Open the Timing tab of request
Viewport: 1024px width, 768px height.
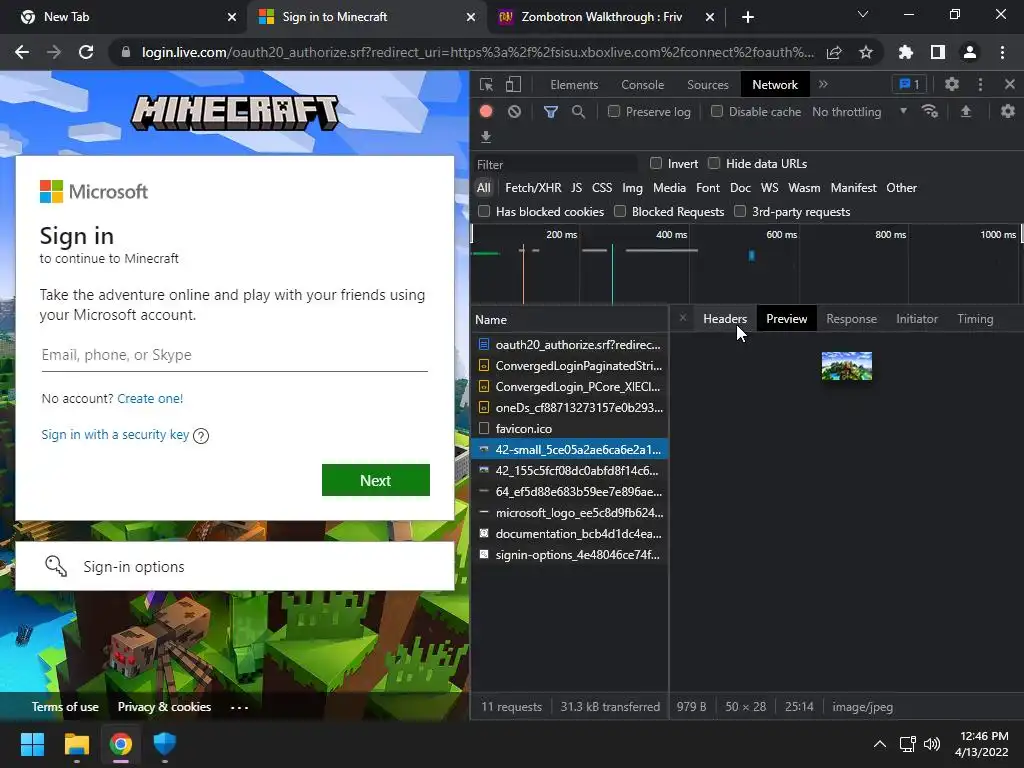(975, 319)
